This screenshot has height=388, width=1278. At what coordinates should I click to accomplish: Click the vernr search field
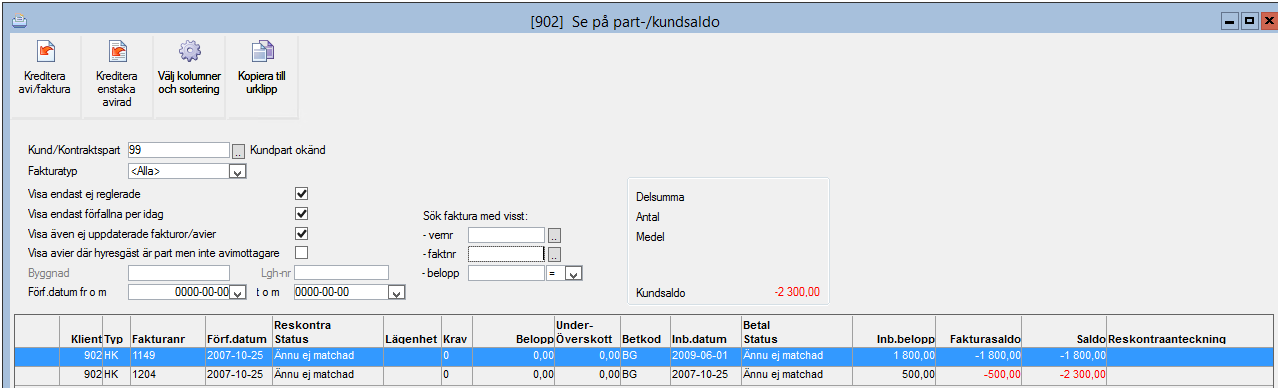tap(506, 235)
